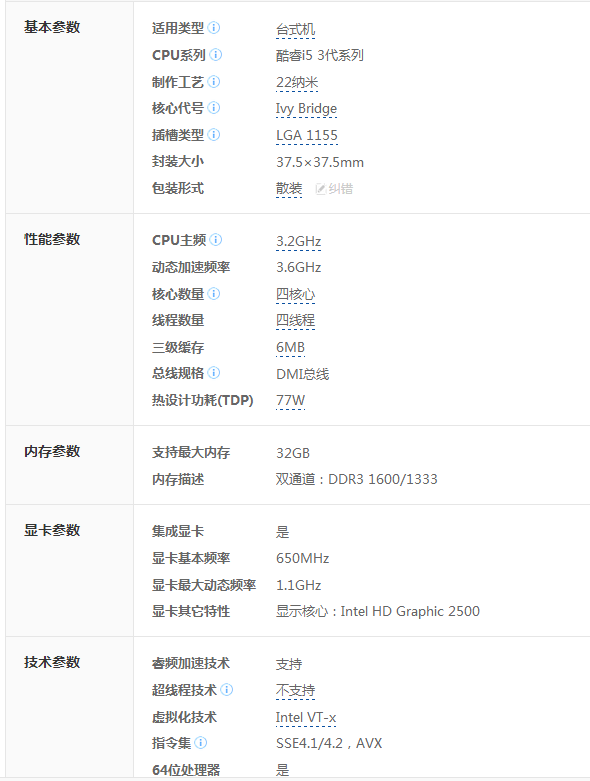Click the 基本参数 section heading
This screenshot has width=590, height=781.
52,27
